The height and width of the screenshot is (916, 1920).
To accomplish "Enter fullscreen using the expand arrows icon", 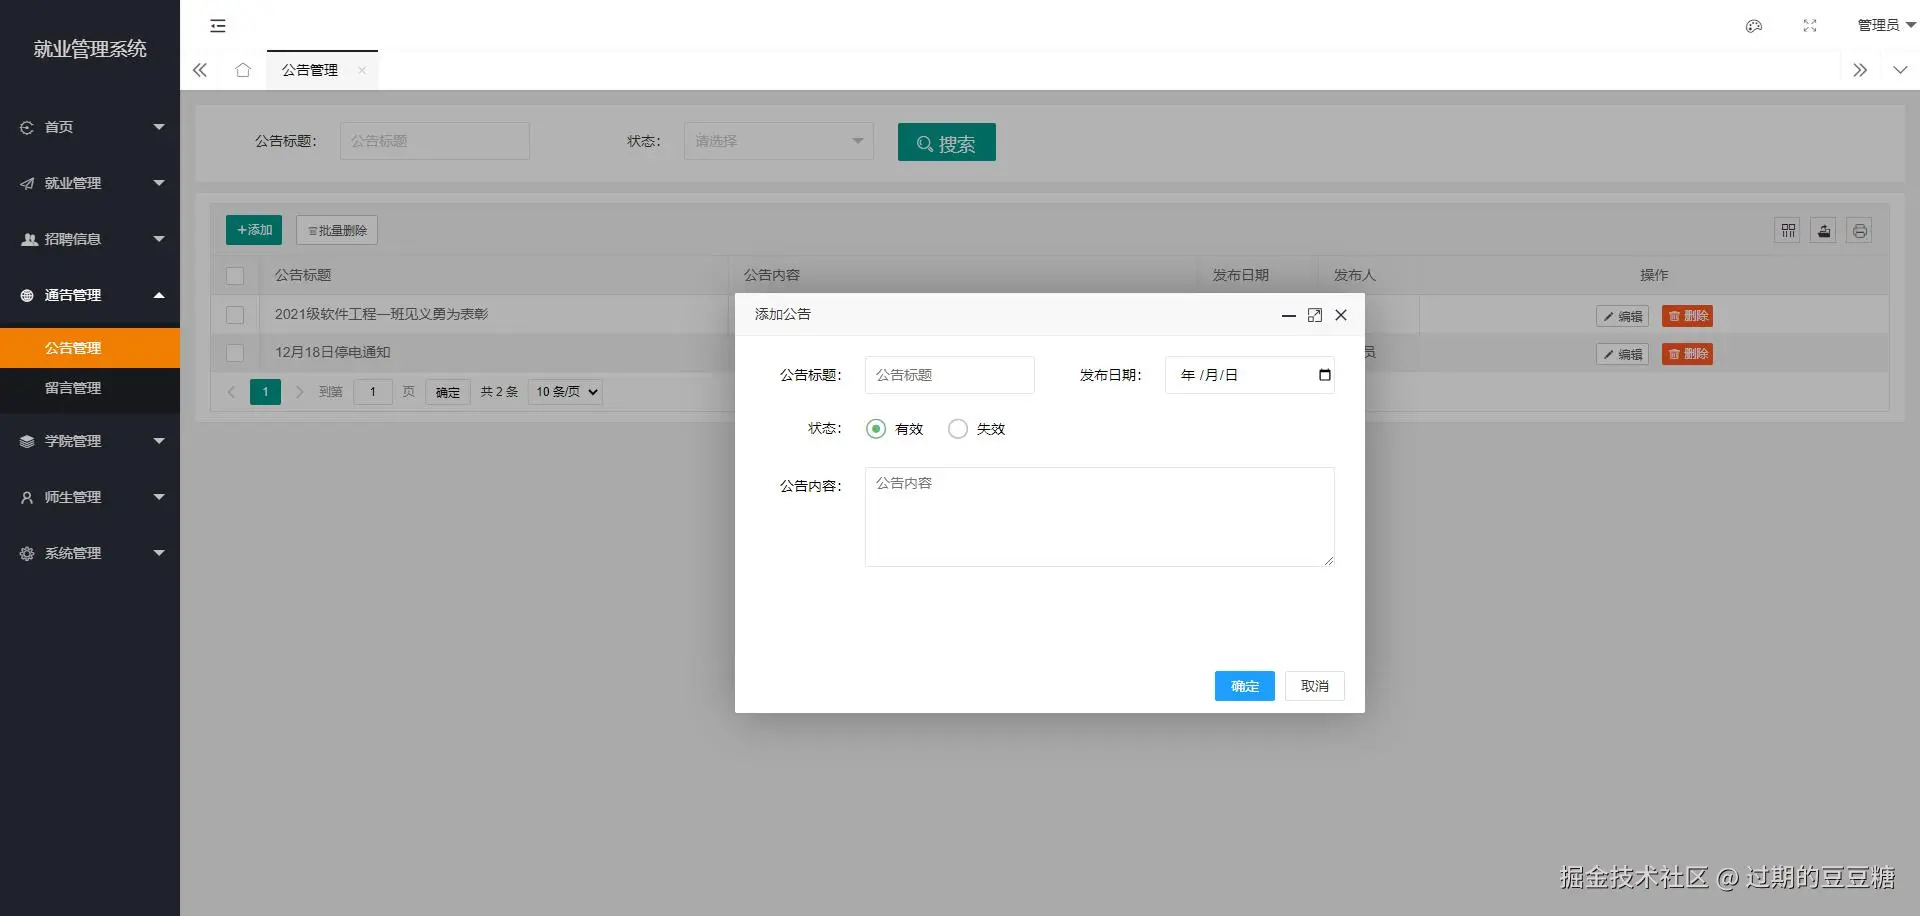I will pos(1809,26).
